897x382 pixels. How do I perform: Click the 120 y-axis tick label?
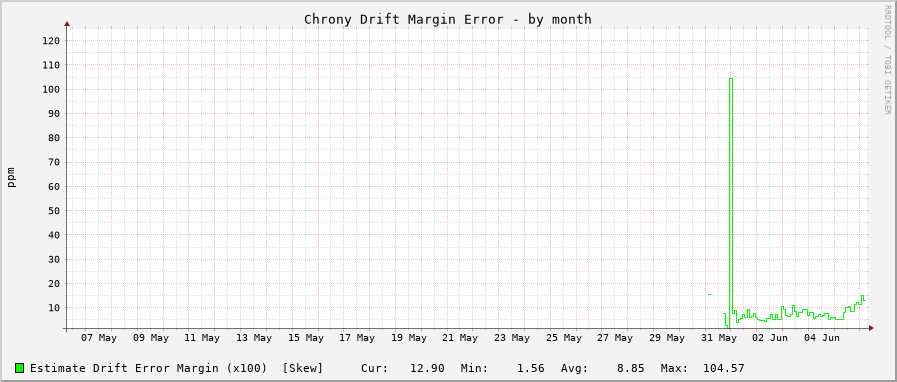tap(50, 41)
